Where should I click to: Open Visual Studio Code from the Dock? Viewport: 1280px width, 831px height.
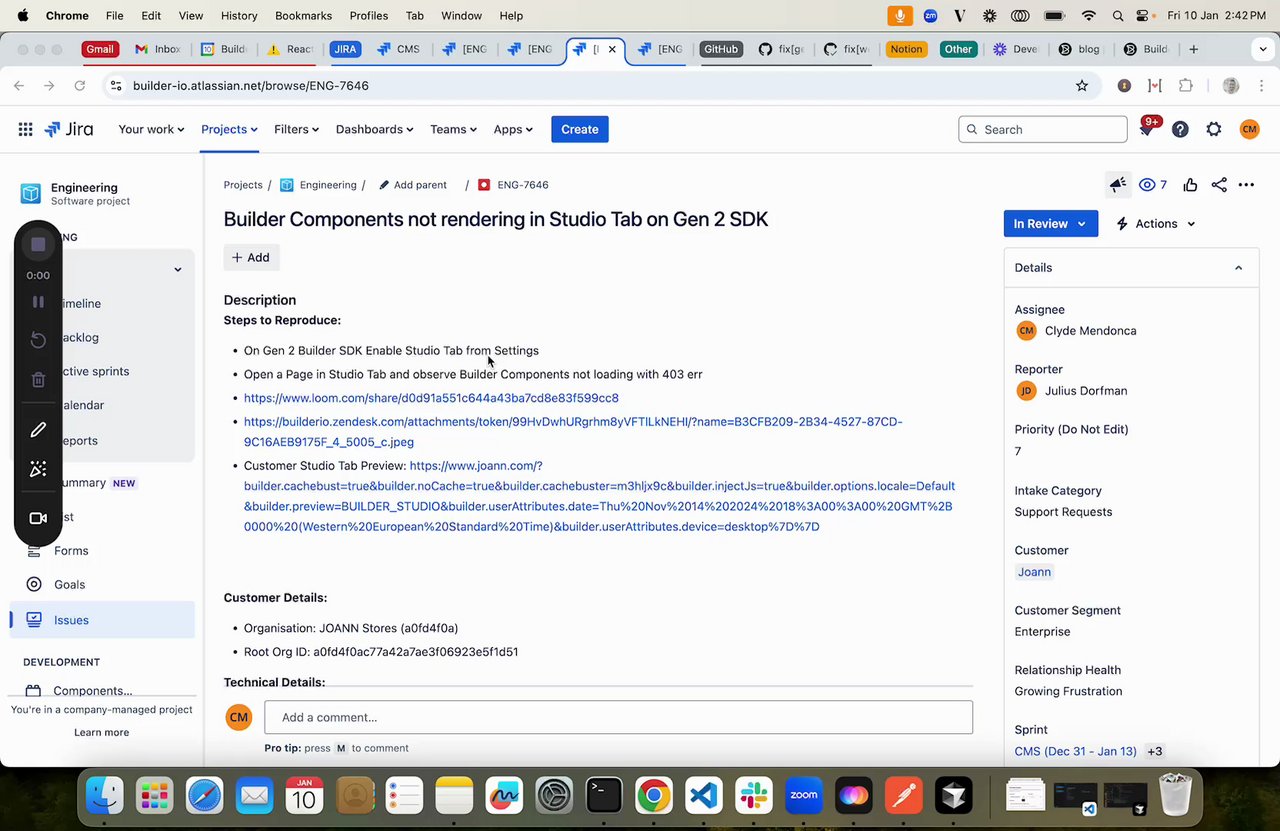click(704, 796)
